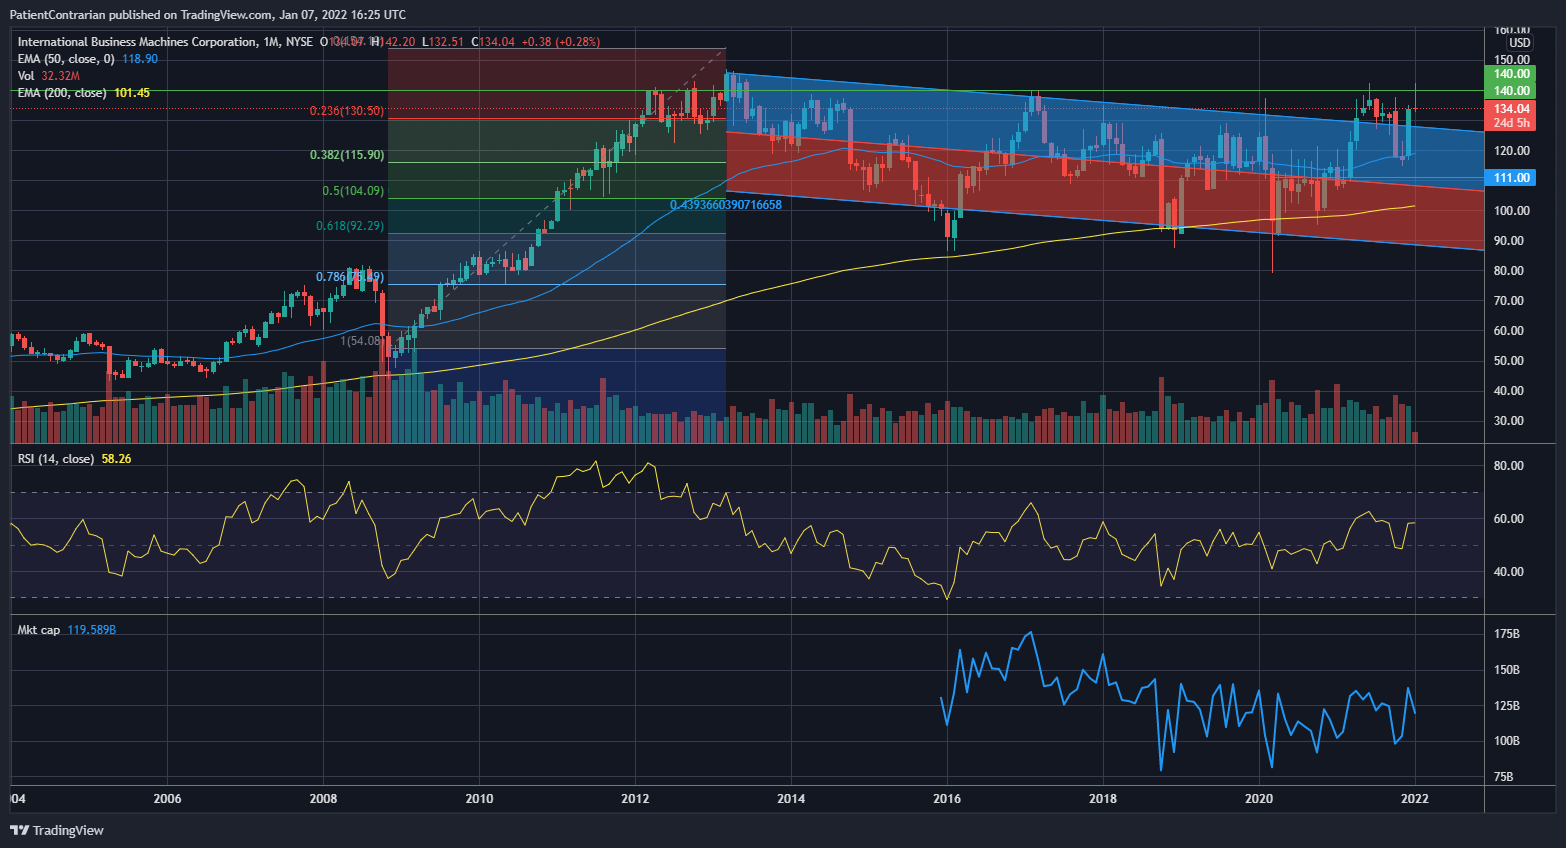Click the 2022 label on the time axis

[1415, 798]
